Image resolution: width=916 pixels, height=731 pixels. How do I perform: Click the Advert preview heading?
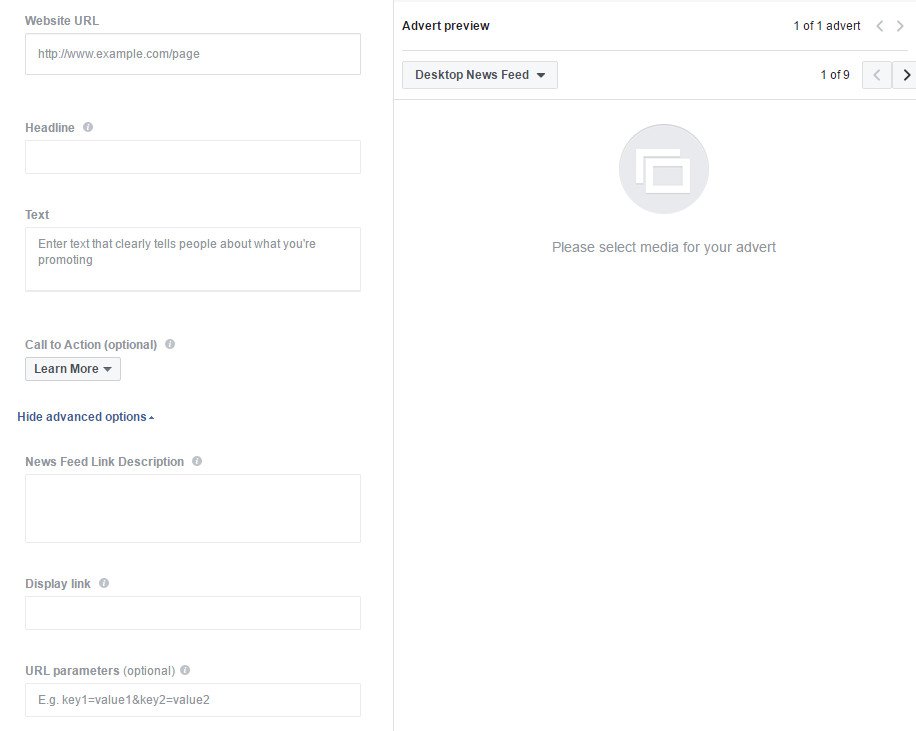(446, 26)
